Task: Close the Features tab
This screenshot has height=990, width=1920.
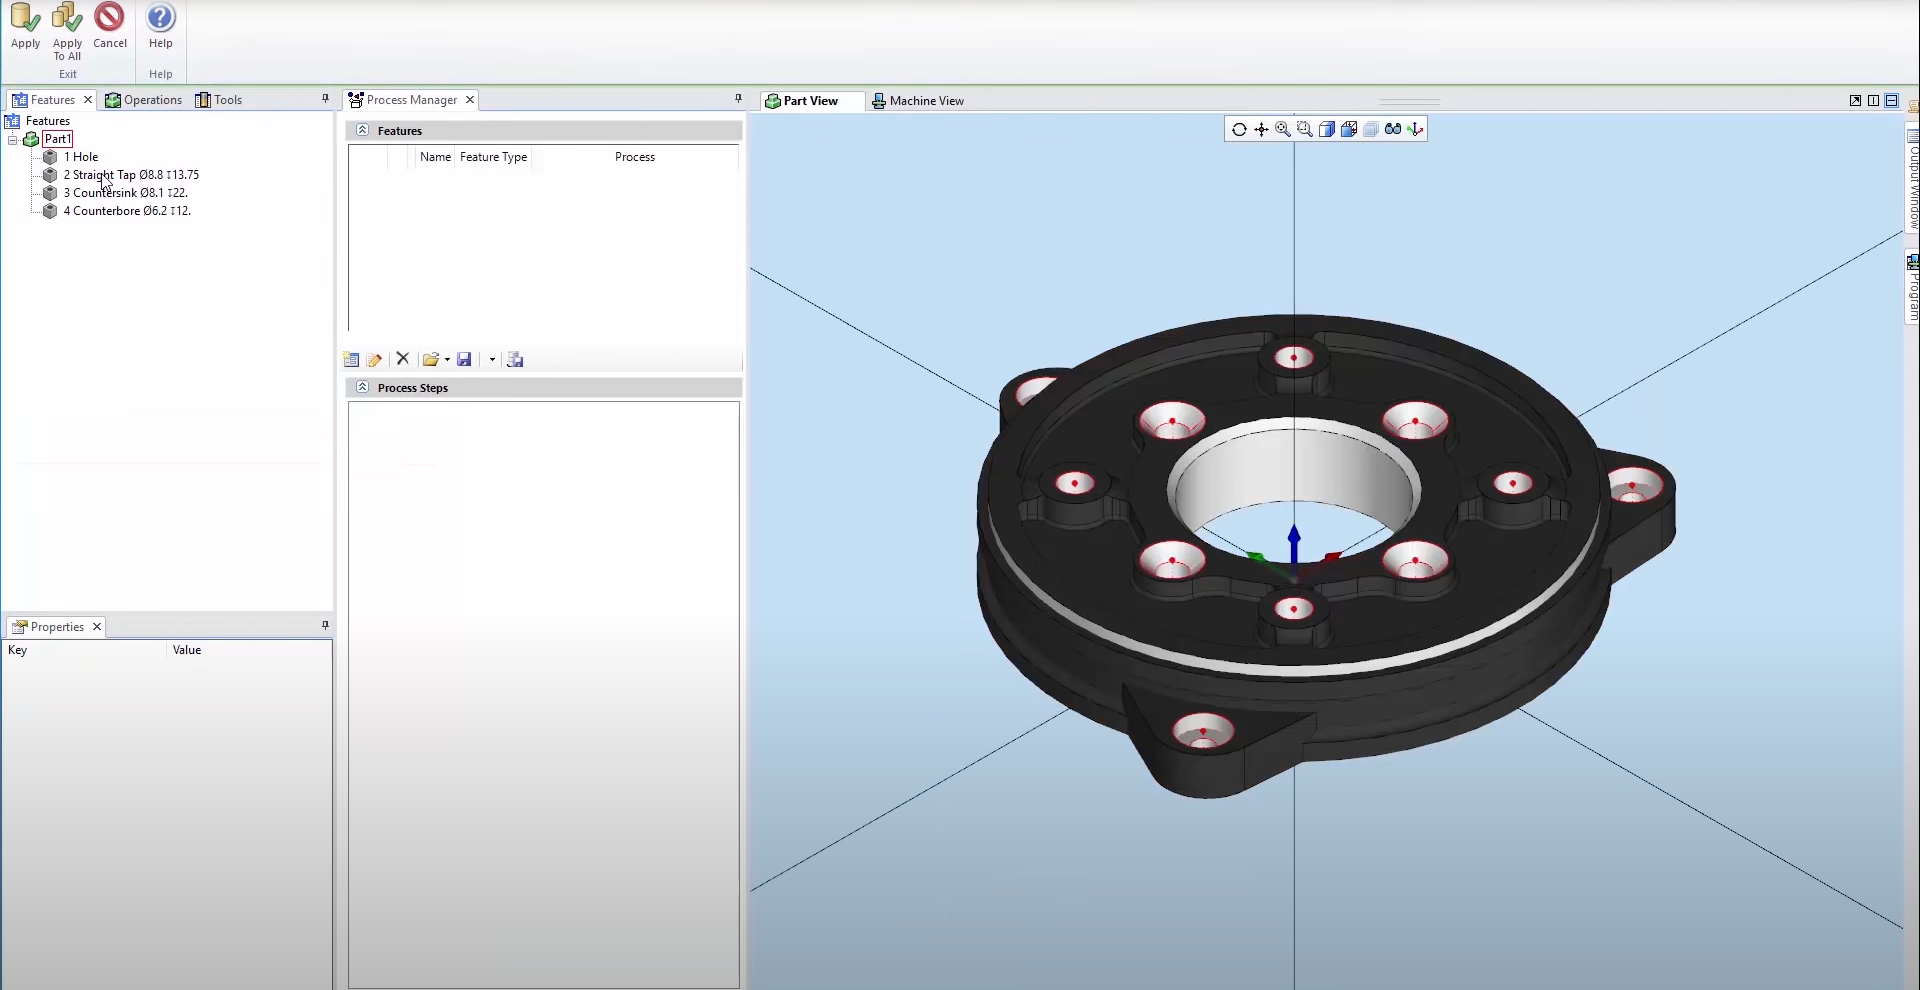Action: coord(88,100)
